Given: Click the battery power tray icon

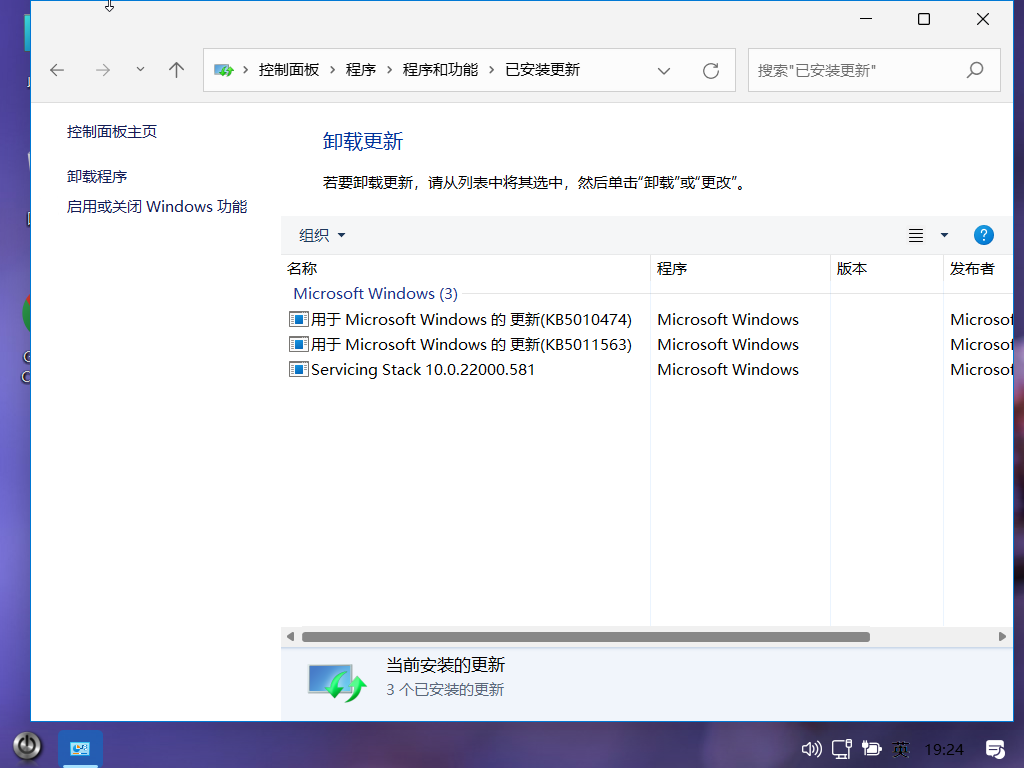Looking at the screenshot, I should click(x=872, y=748).
